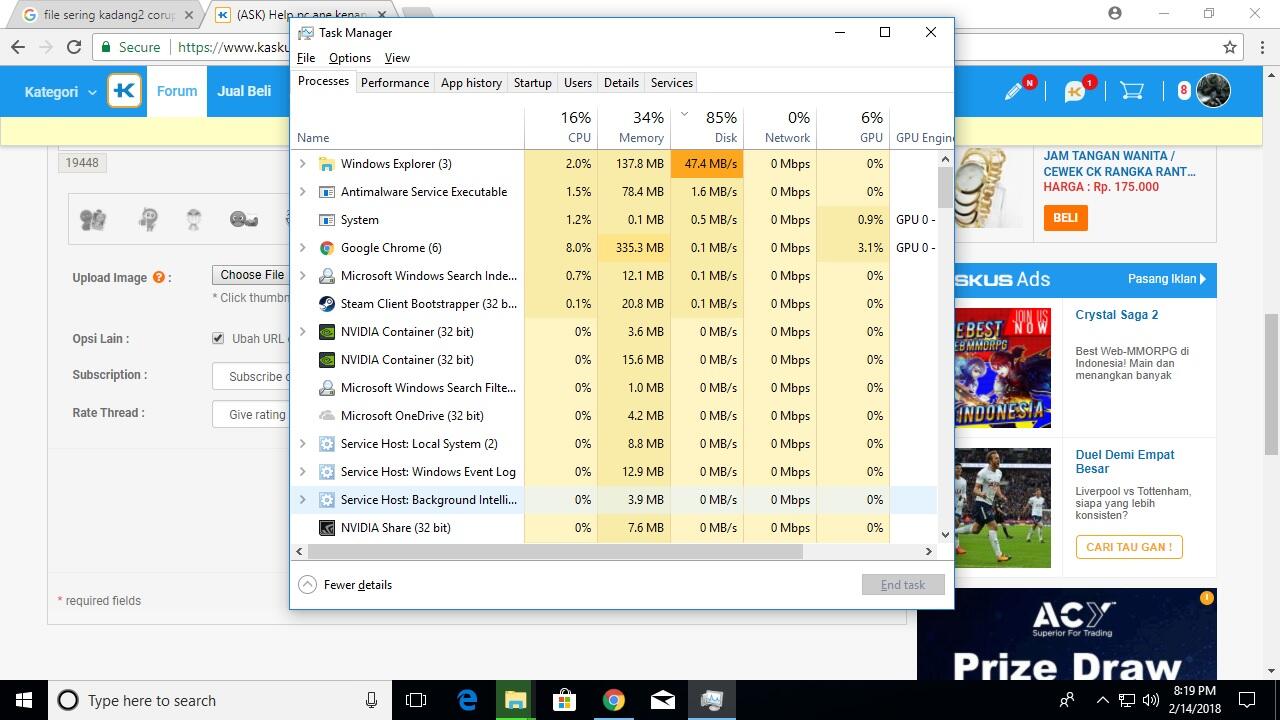The width and height of the screenshot is (1280, 720).
Task: Open the View menu in Task Manager
Action: [x=397, y=58]
